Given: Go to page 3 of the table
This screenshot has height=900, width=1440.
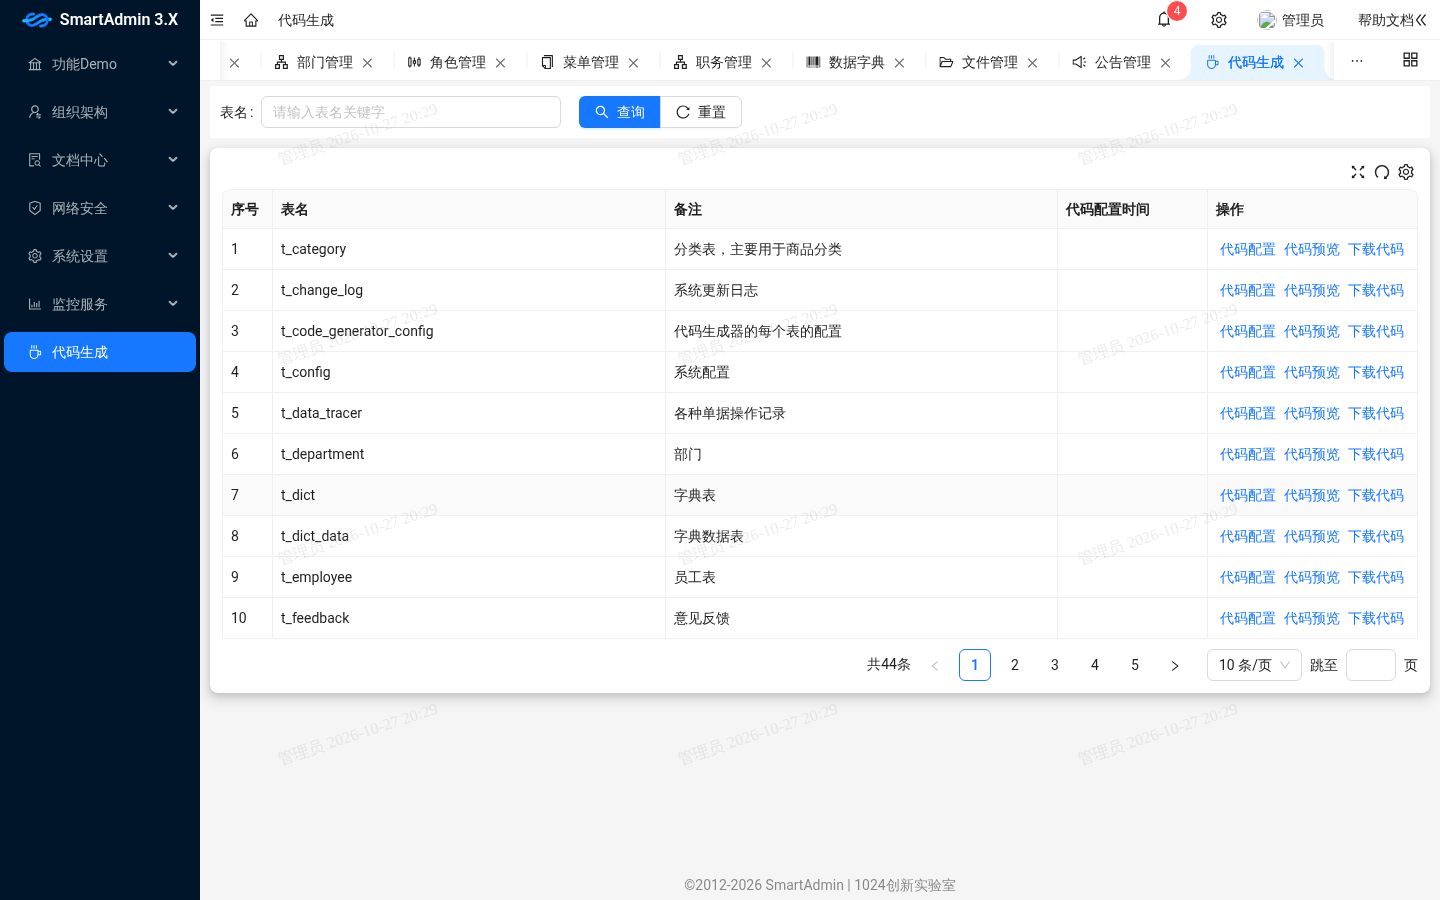Looking at the screenshot, I should (1055, 665).
